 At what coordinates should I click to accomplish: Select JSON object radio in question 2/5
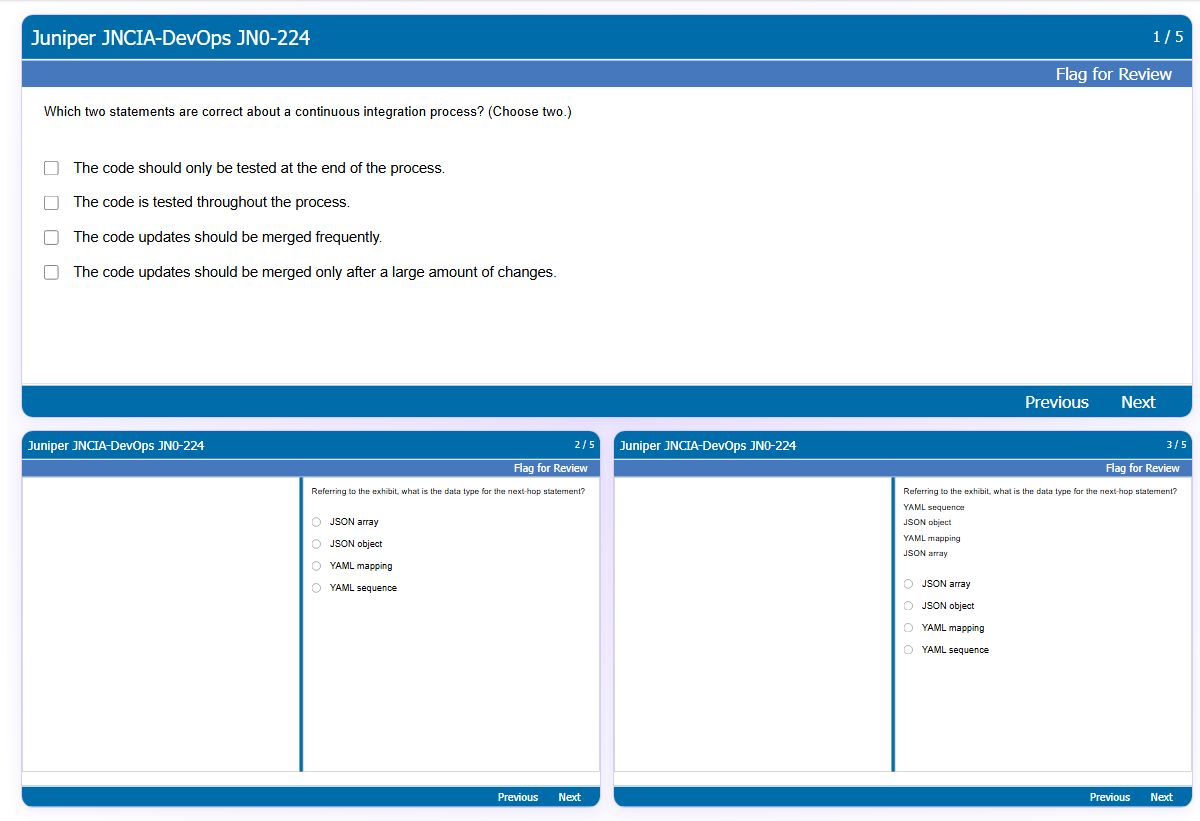(316, 544)
